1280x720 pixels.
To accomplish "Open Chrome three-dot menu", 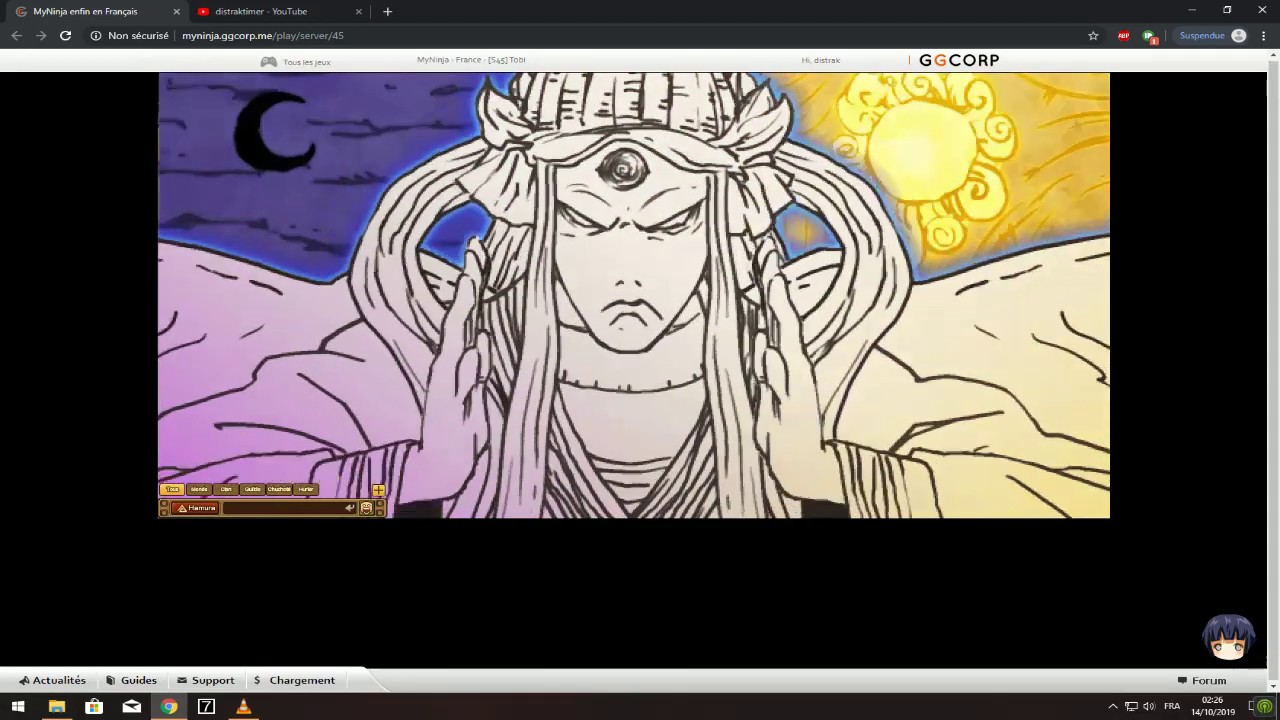I will pyautogui.click(x=1264, y=35).
